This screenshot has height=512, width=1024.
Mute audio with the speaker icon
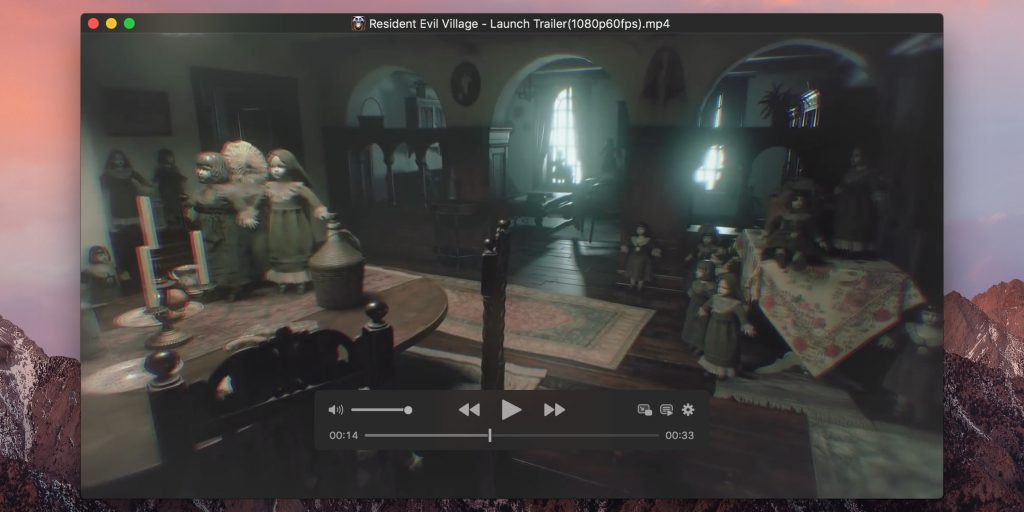[335, 410]
